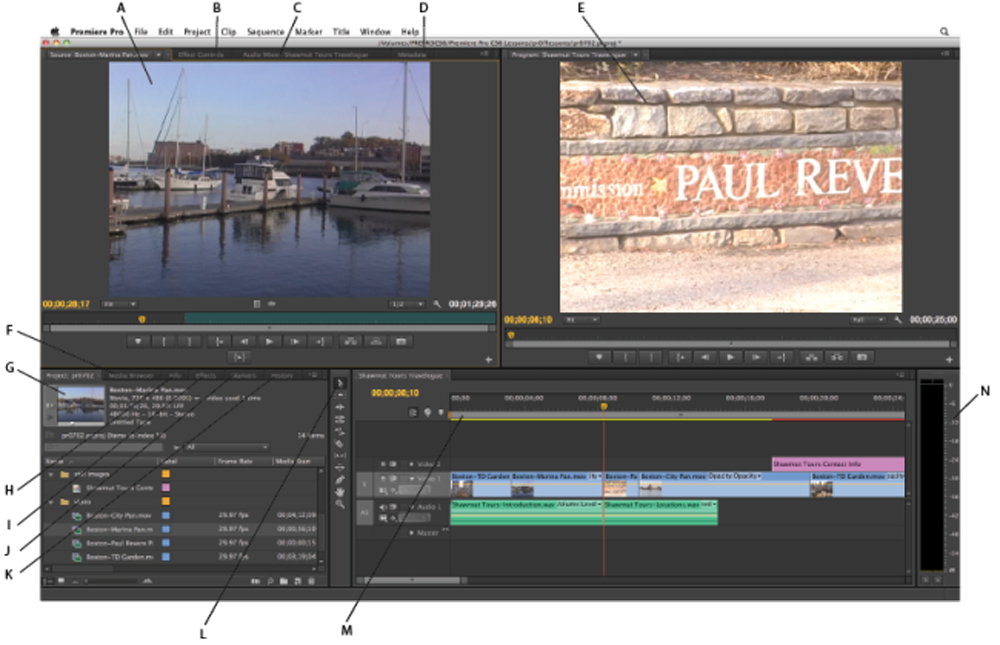This screenshot has height=645, width=1000.
Task: Switch to History tab
Action: 281,376
